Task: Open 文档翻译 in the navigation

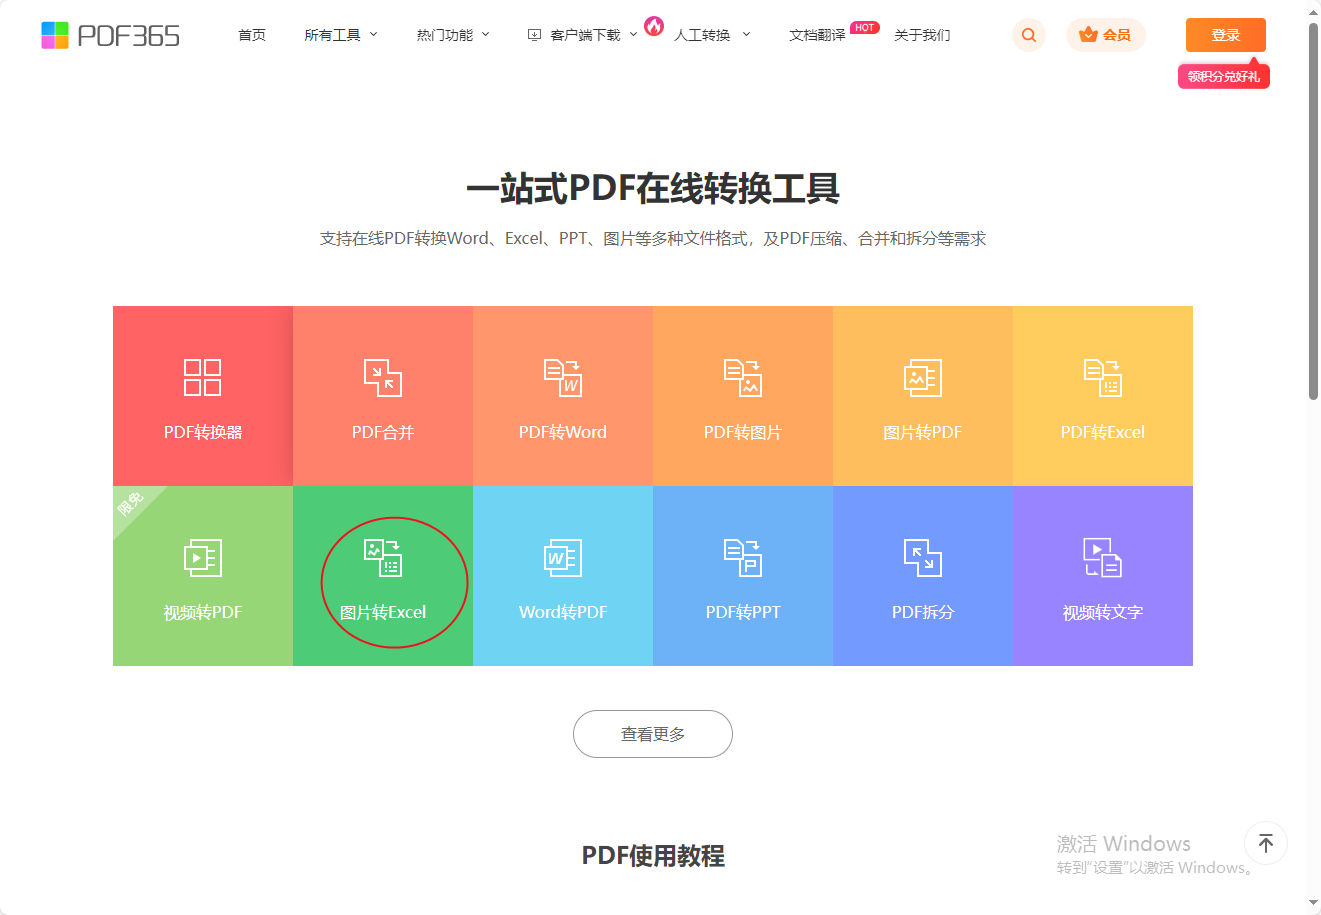Action: [x=817, y=35]
